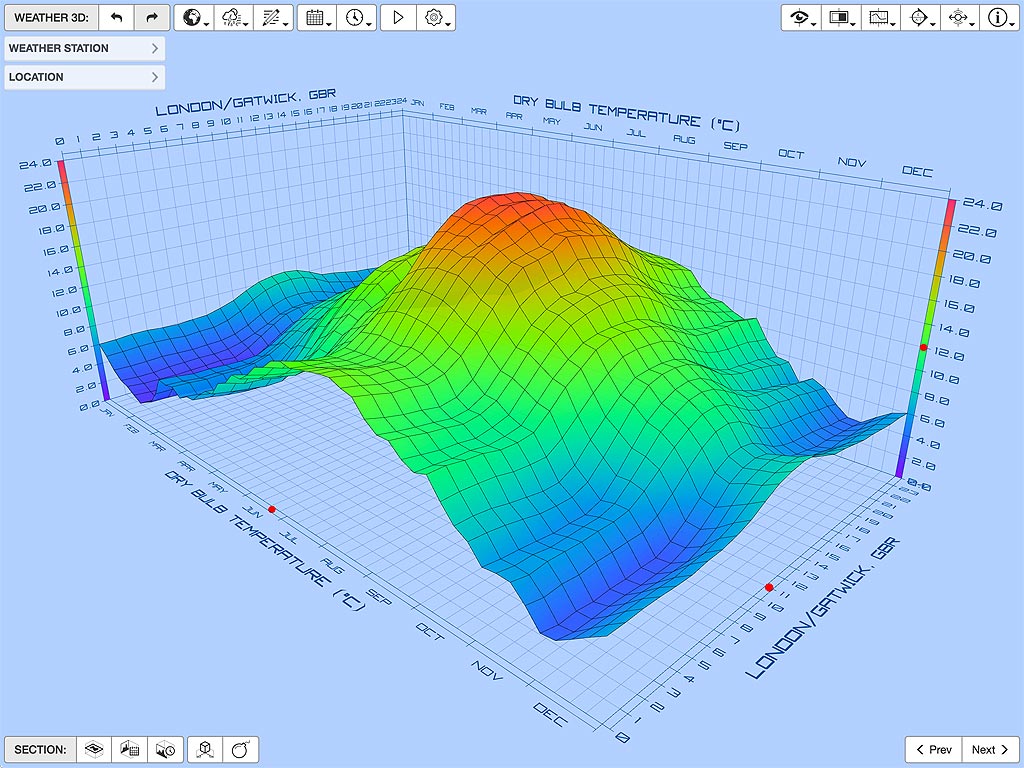The width and height of the screenshot is (1024, 768).
Task: Click the "DEC" label on the floor axis
Action: (549, 714)
